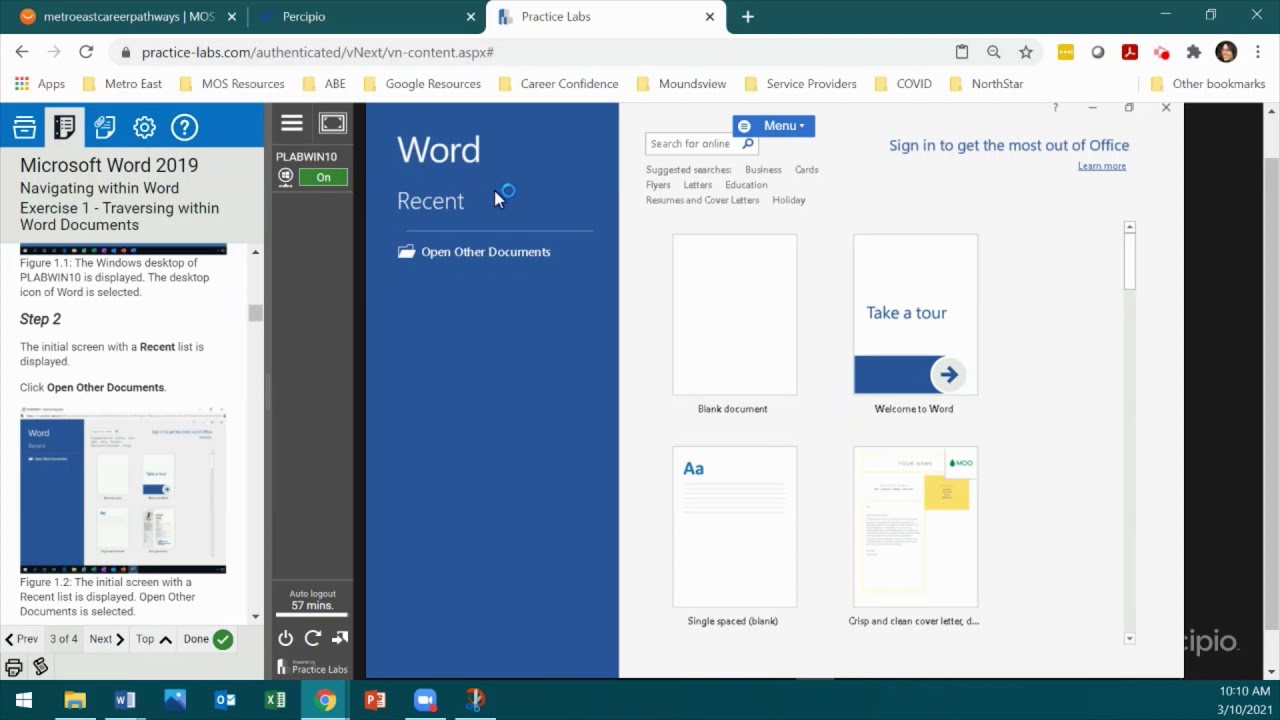Open the help question mark icon
This screenshot has width=1280, height=720.
click(x=184, y=127)
